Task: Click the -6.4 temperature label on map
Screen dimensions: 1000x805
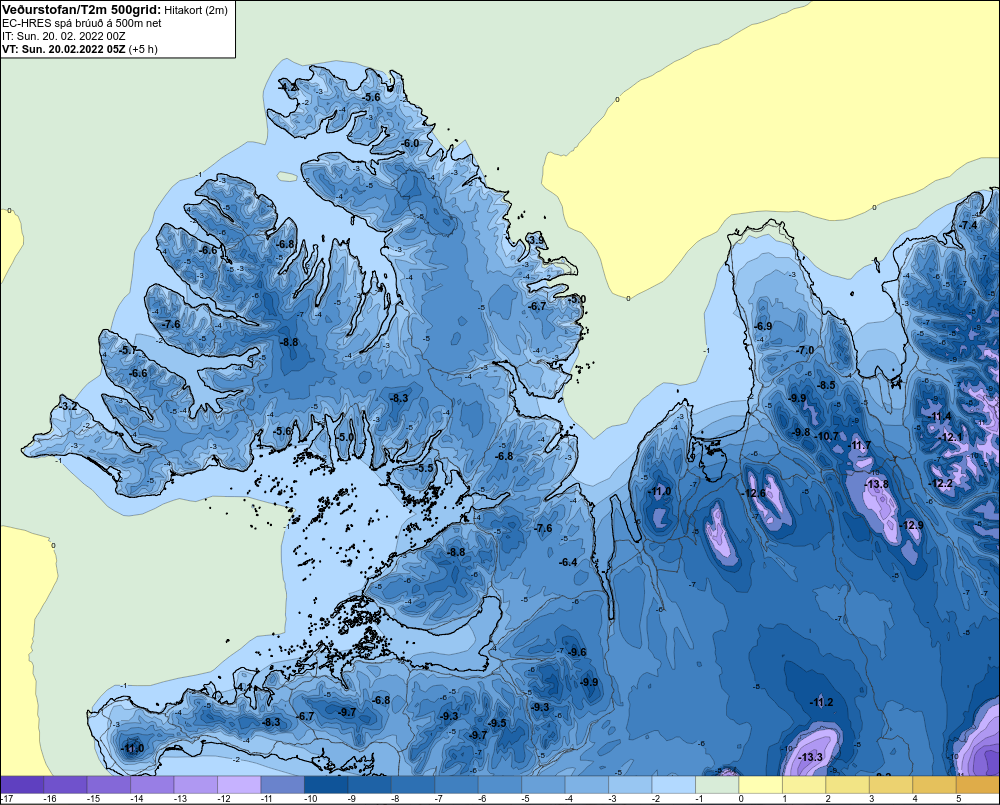Action: (568, 562)
